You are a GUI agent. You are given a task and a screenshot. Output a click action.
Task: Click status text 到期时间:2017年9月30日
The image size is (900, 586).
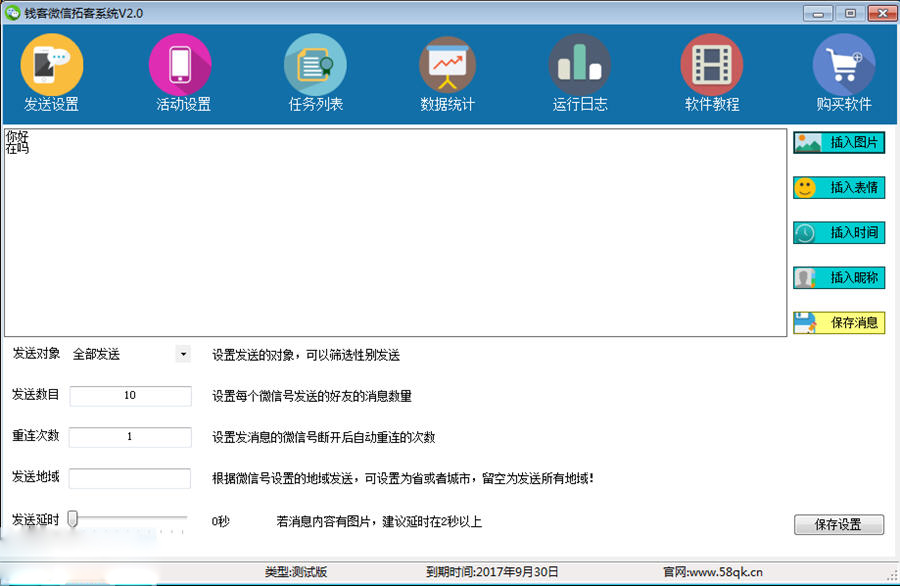click(492, 572)
